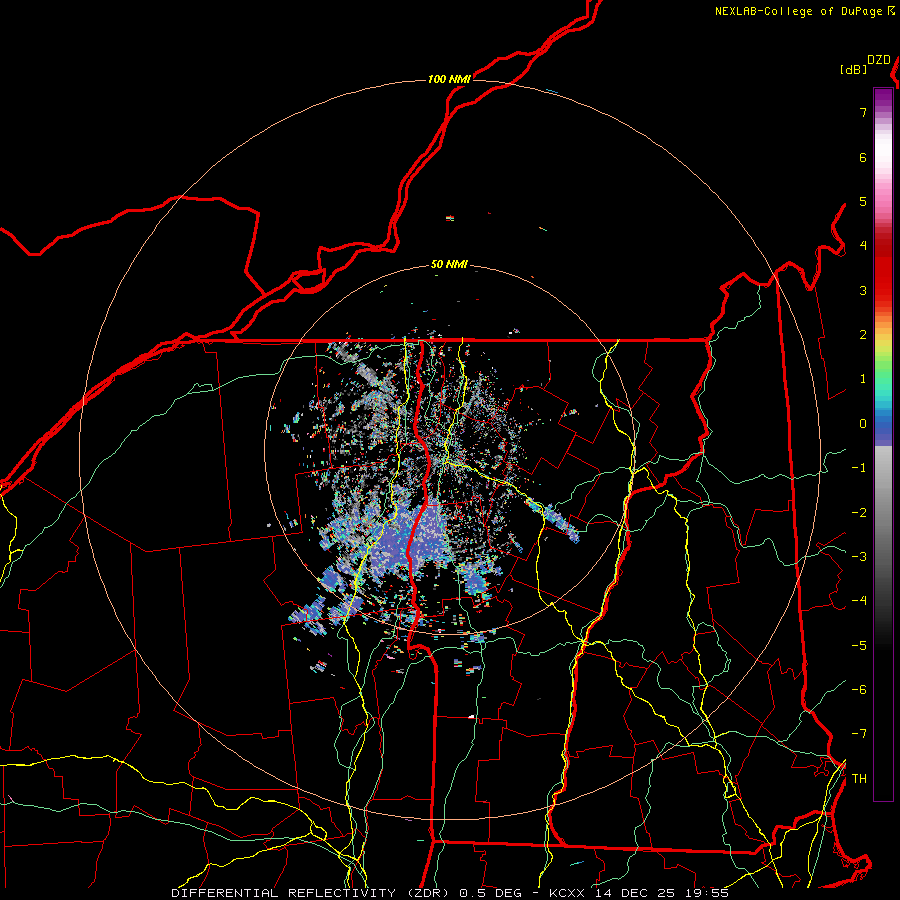
Task: Click the KCXX 14 DEC 25 19:55 timestamp
Action: click(x=639, y=893)
